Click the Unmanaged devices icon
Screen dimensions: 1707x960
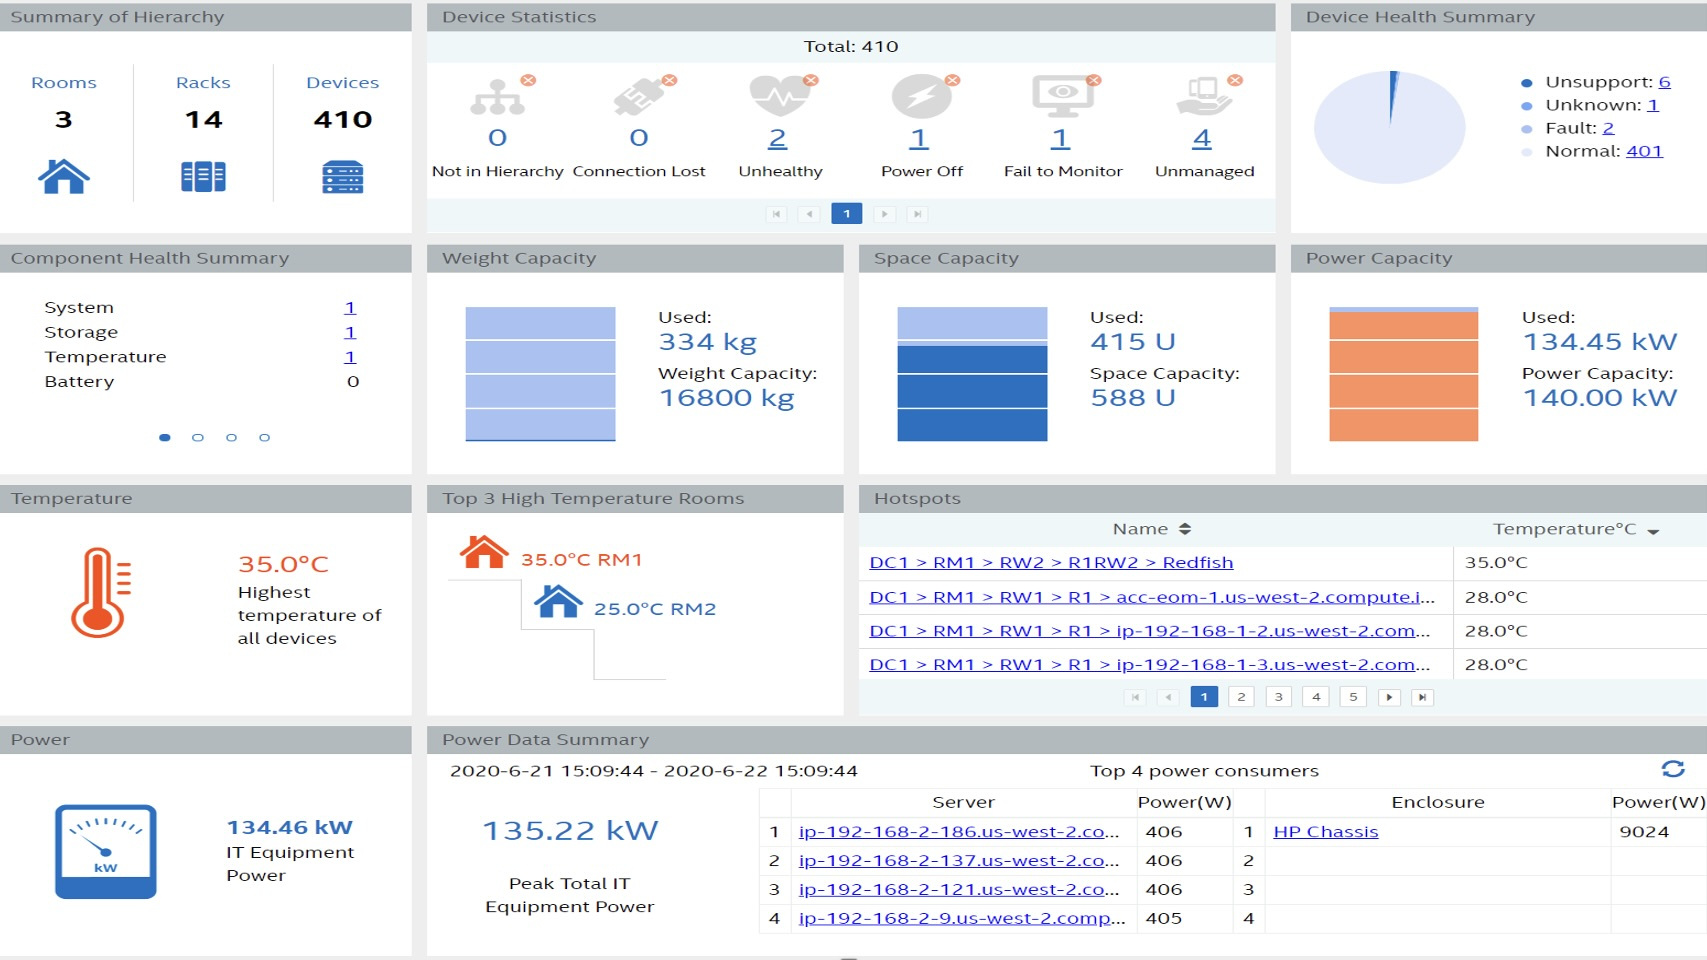tap(1204, 97)
